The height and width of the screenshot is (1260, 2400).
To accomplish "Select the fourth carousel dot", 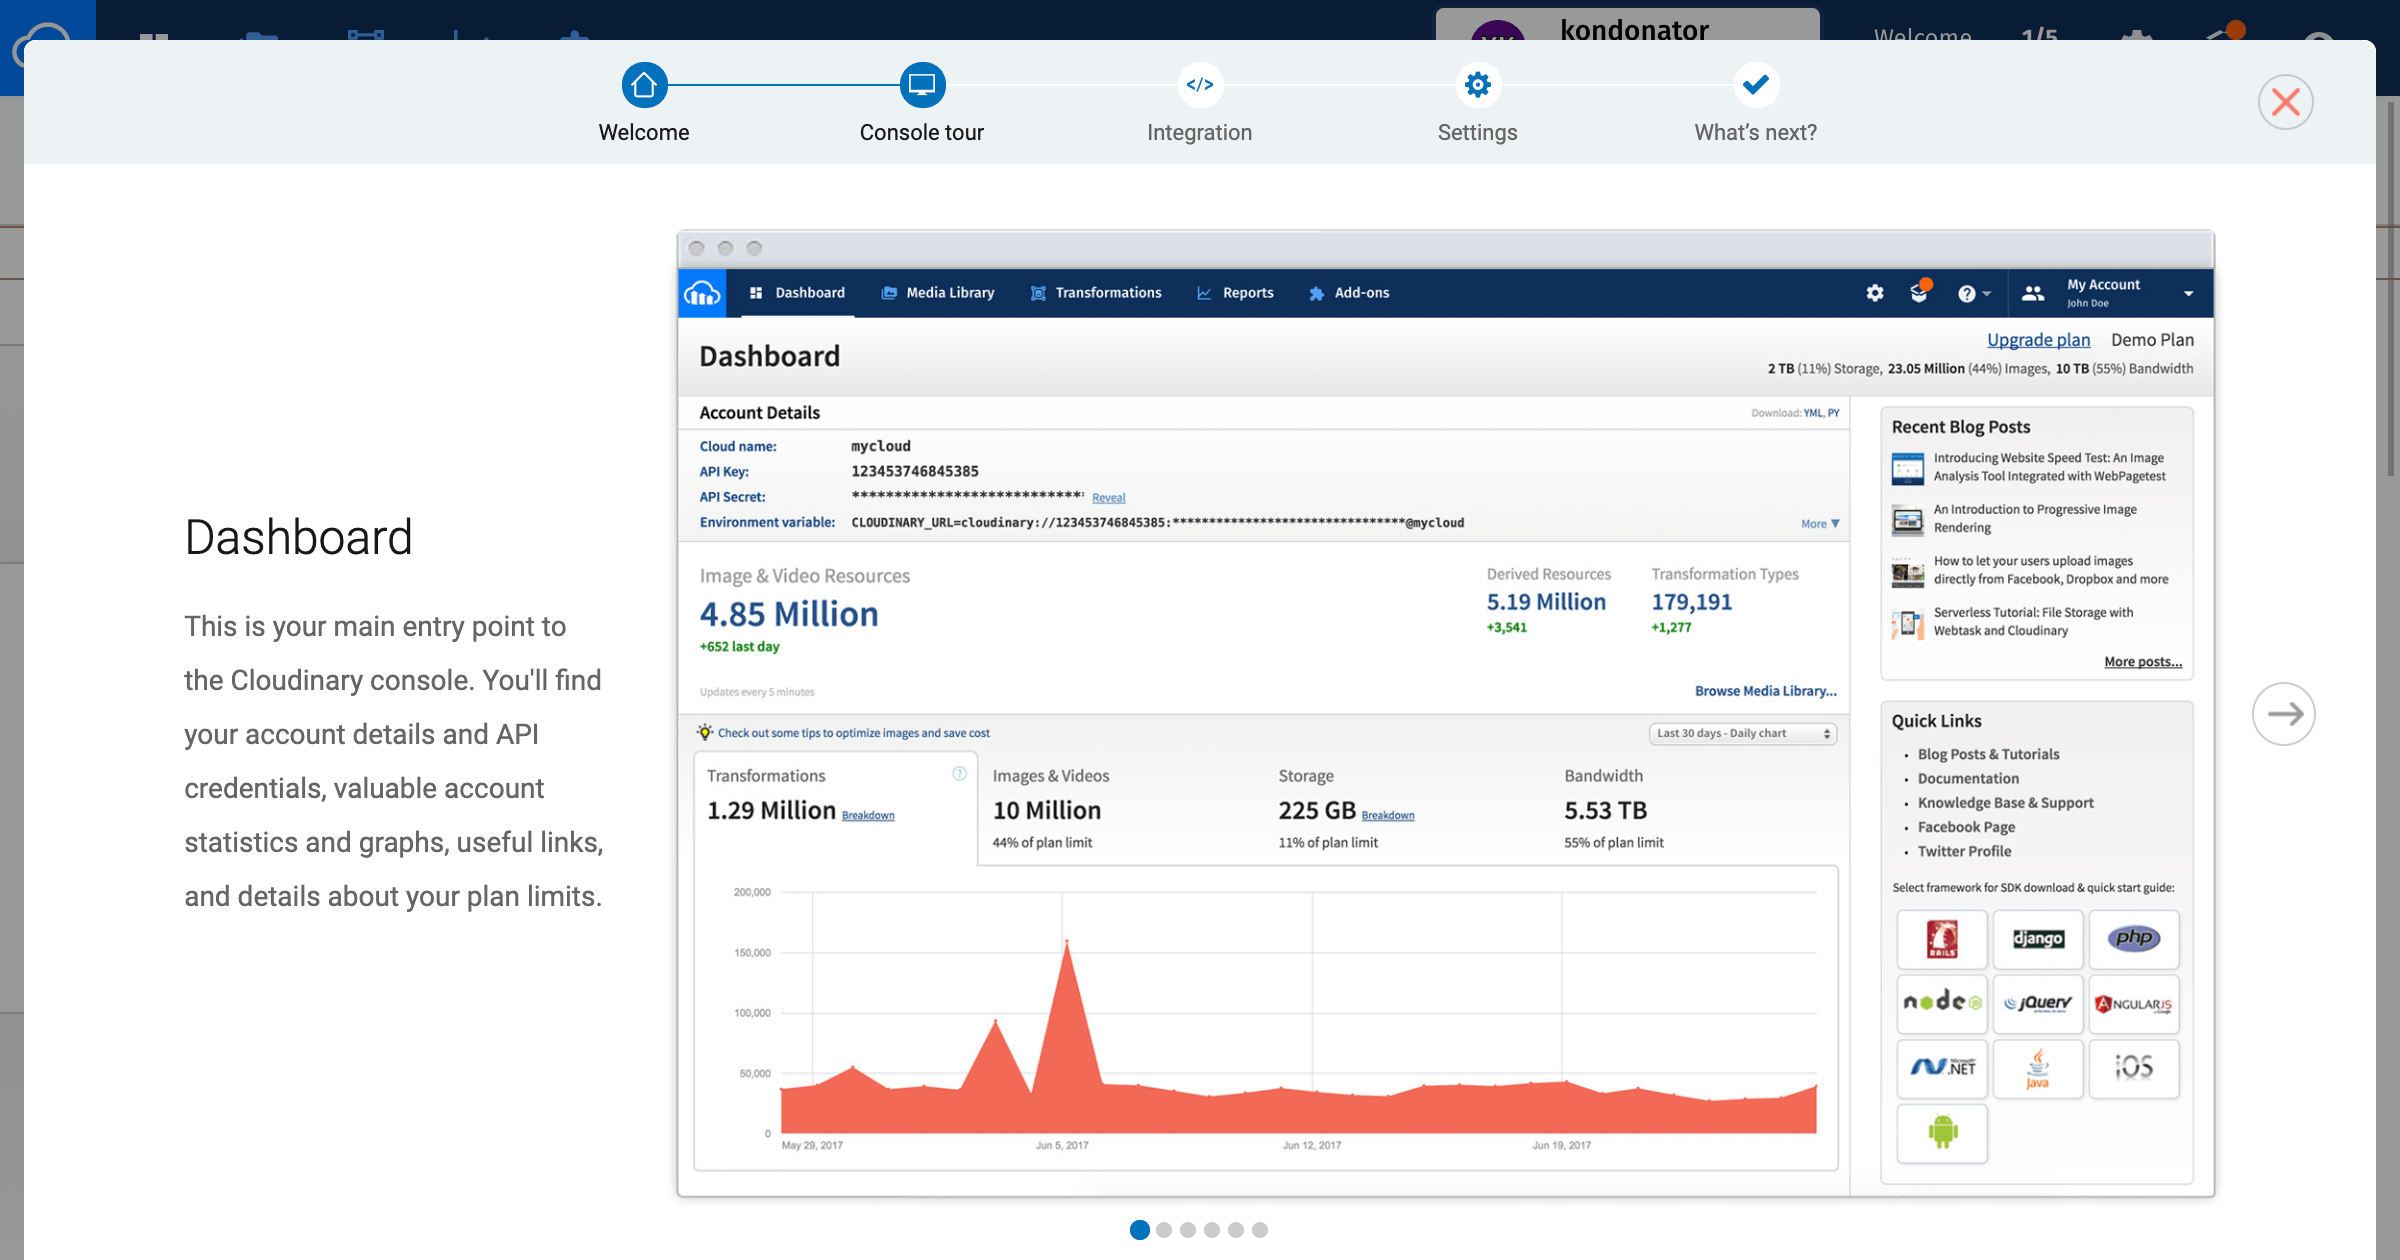I will click(x=1212, y=1230).
